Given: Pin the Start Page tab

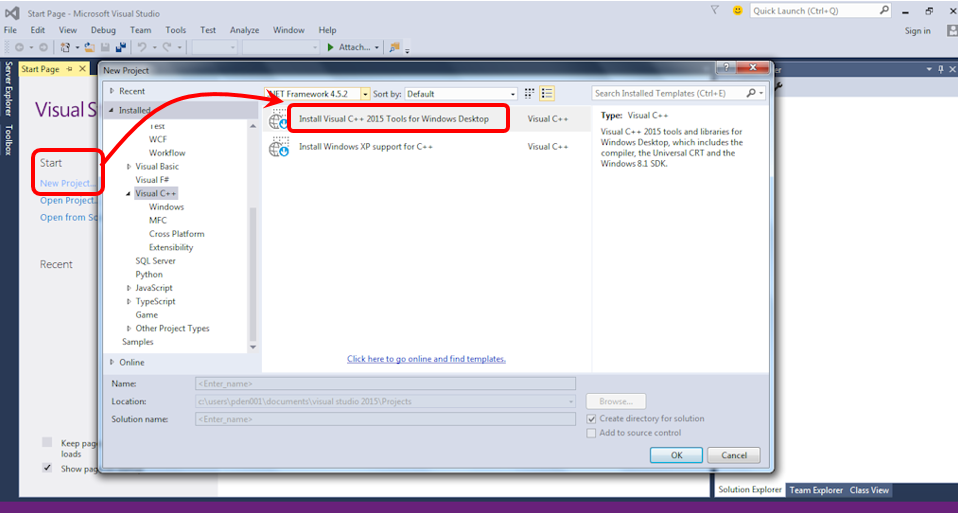Looking at the screenshot, I should point(69,69).
